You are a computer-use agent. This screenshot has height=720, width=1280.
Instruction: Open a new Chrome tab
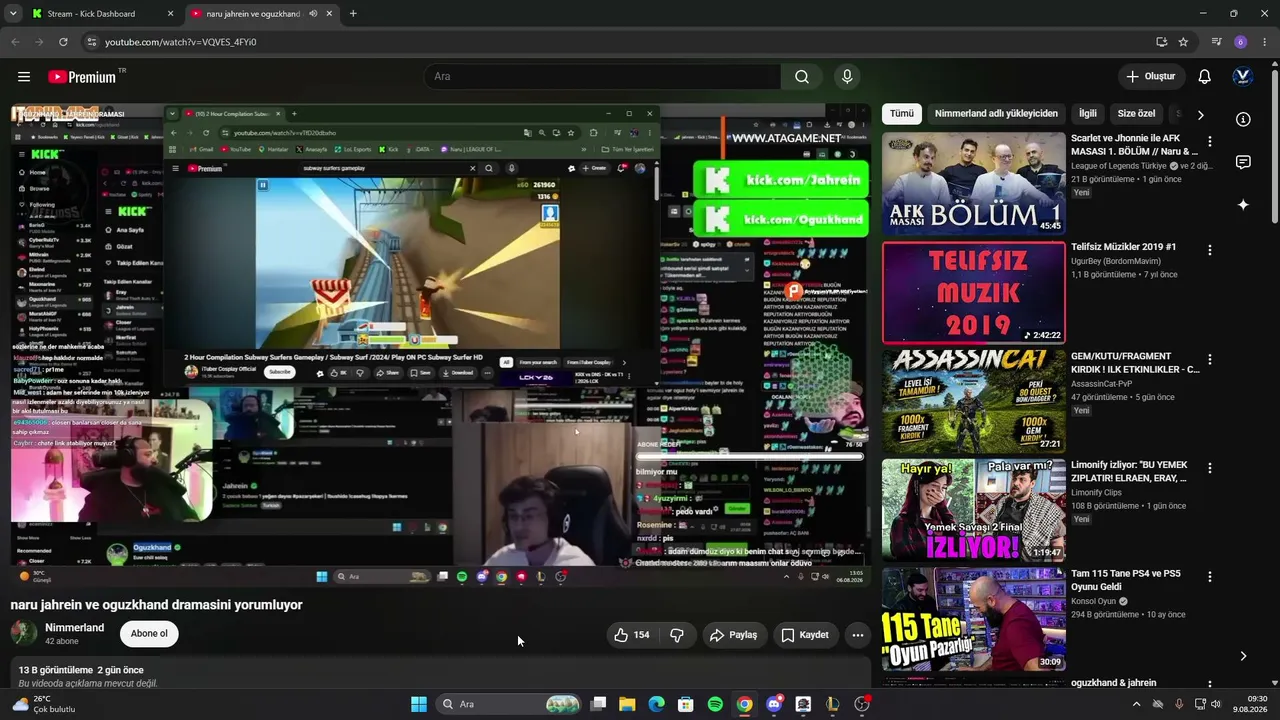(x=353, y=14)
